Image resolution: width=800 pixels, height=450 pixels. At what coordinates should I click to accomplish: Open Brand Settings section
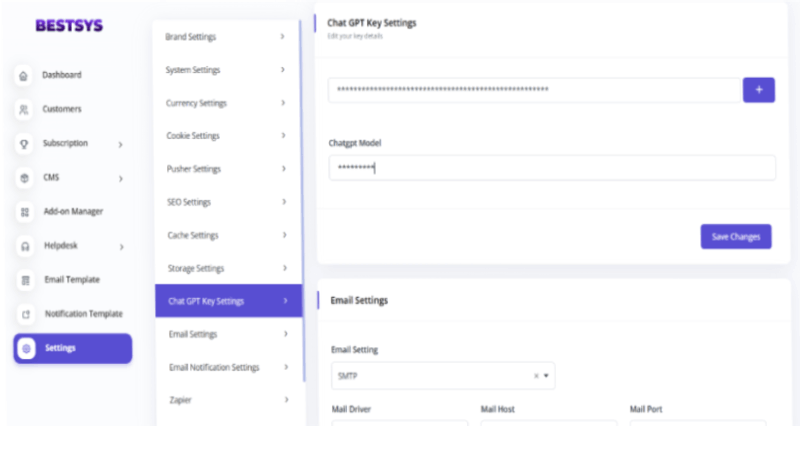(226, 37)
